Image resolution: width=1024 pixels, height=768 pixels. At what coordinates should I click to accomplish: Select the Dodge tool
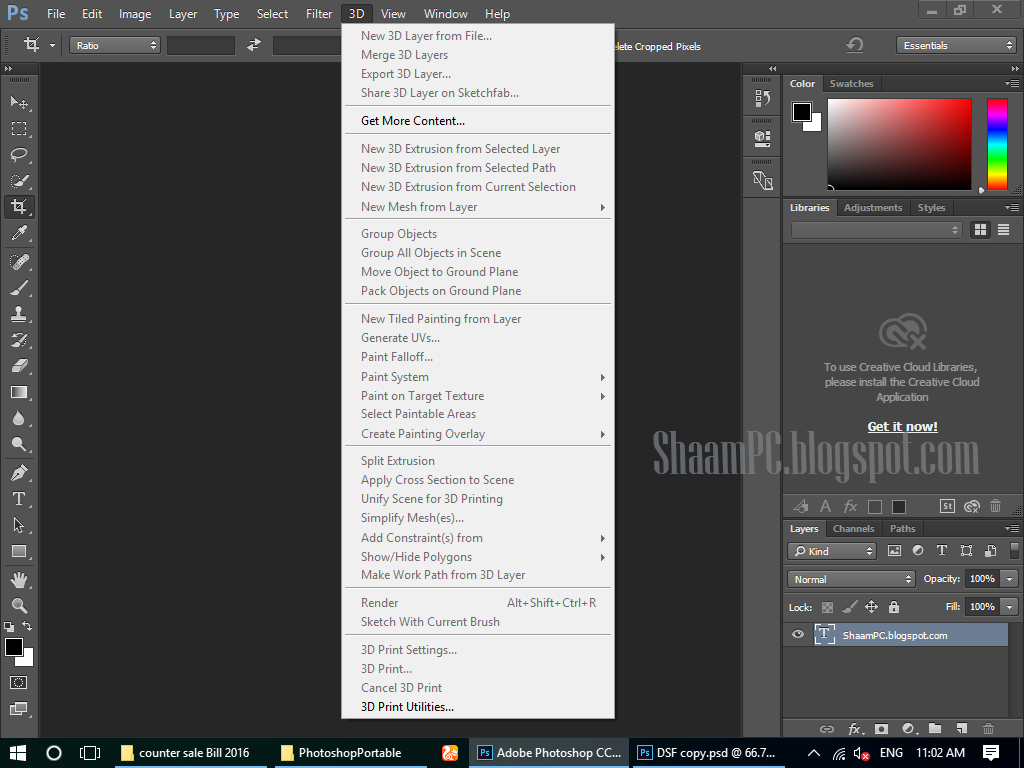[x=19, y=445]
